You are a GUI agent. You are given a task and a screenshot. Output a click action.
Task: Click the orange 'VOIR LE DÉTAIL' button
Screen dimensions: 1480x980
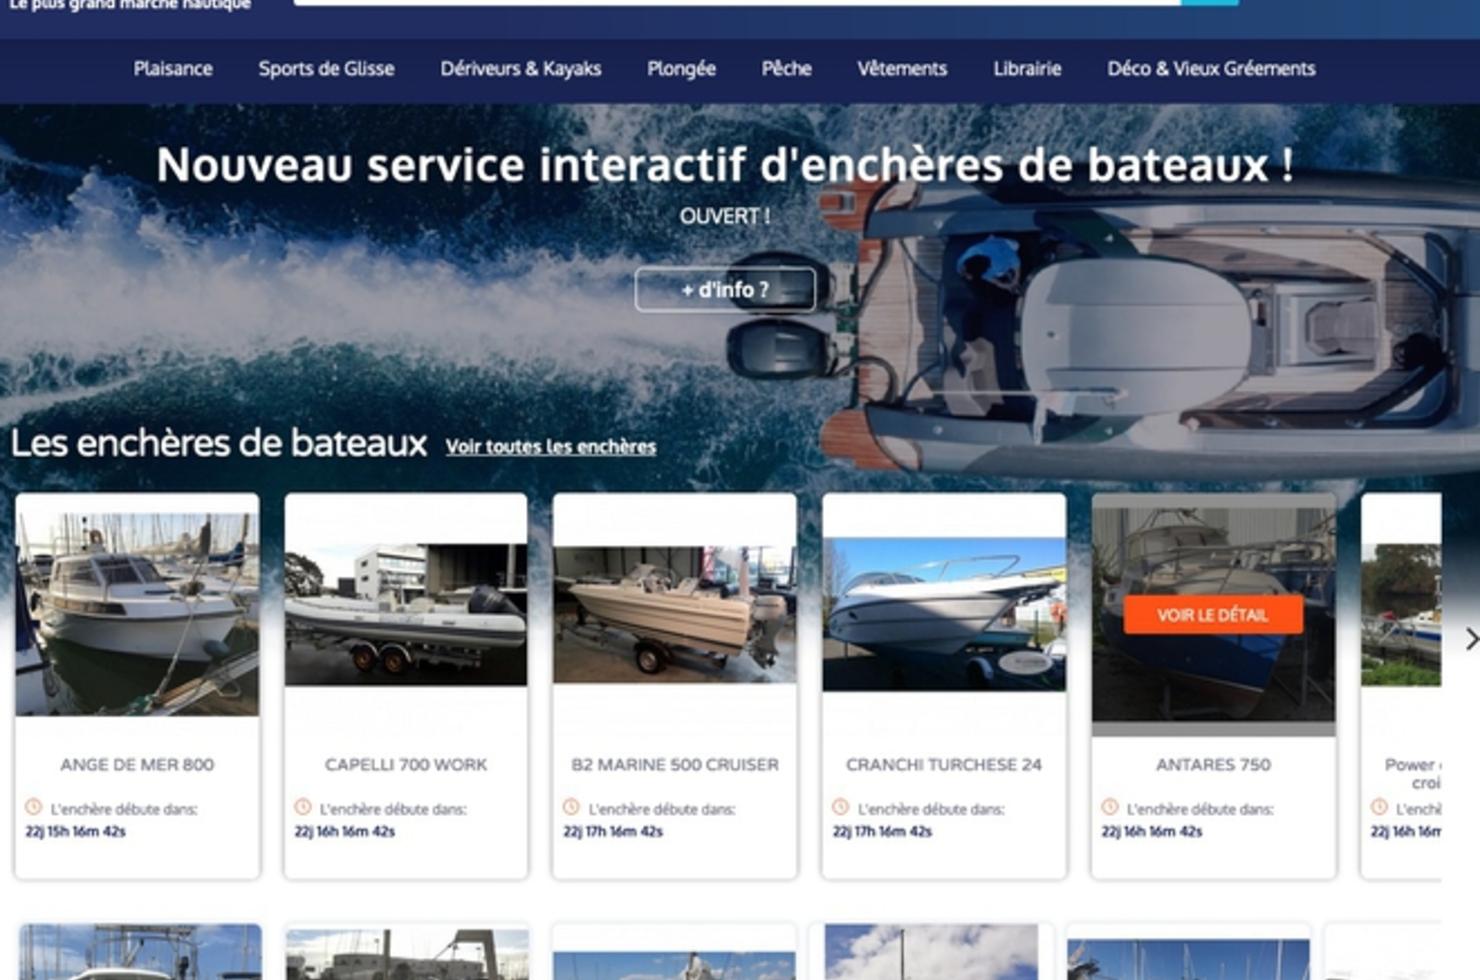(x=1213, y=615)
